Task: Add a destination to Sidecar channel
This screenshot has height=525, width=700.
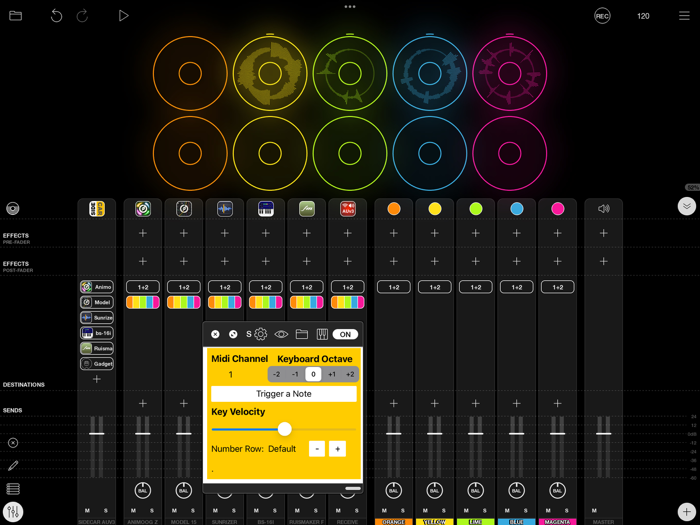Action: click(x=96, y=379)
